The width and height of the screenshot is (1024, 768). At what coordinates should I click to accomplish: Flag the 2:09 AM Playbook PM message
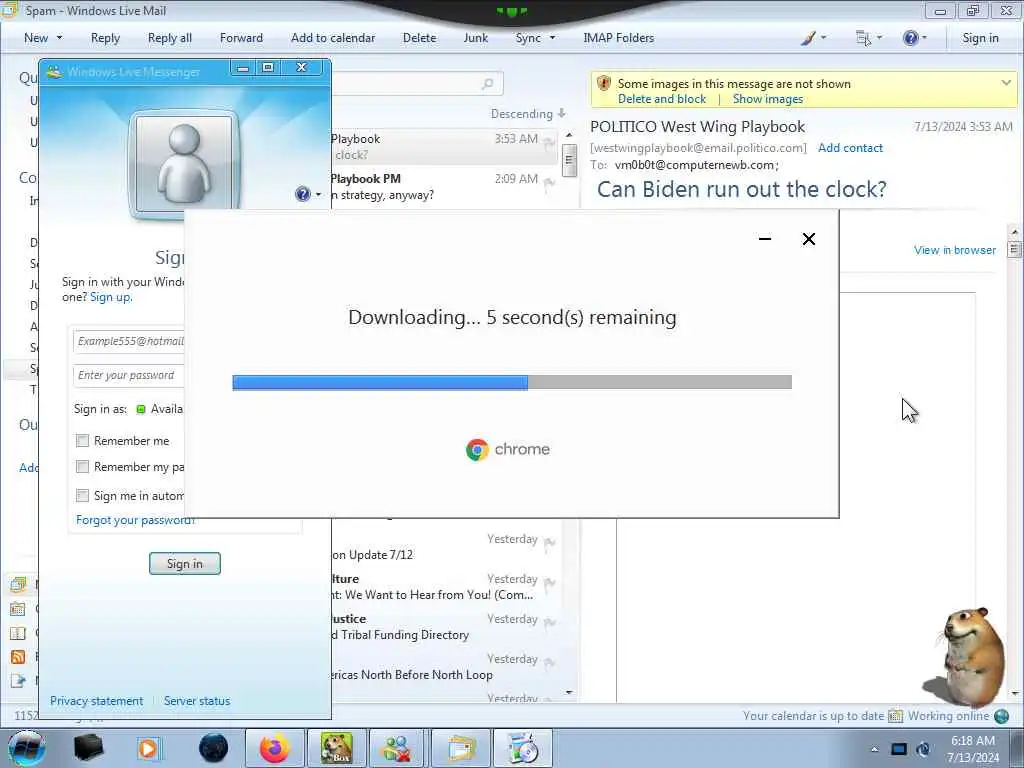coord(549,183)
